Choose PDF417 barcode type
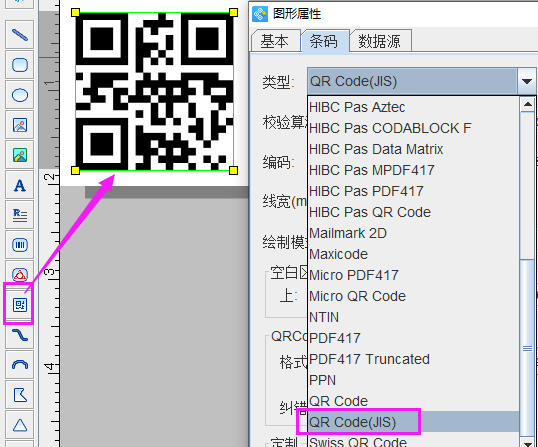This screenshot has height=447, width=538. point(413,338)
